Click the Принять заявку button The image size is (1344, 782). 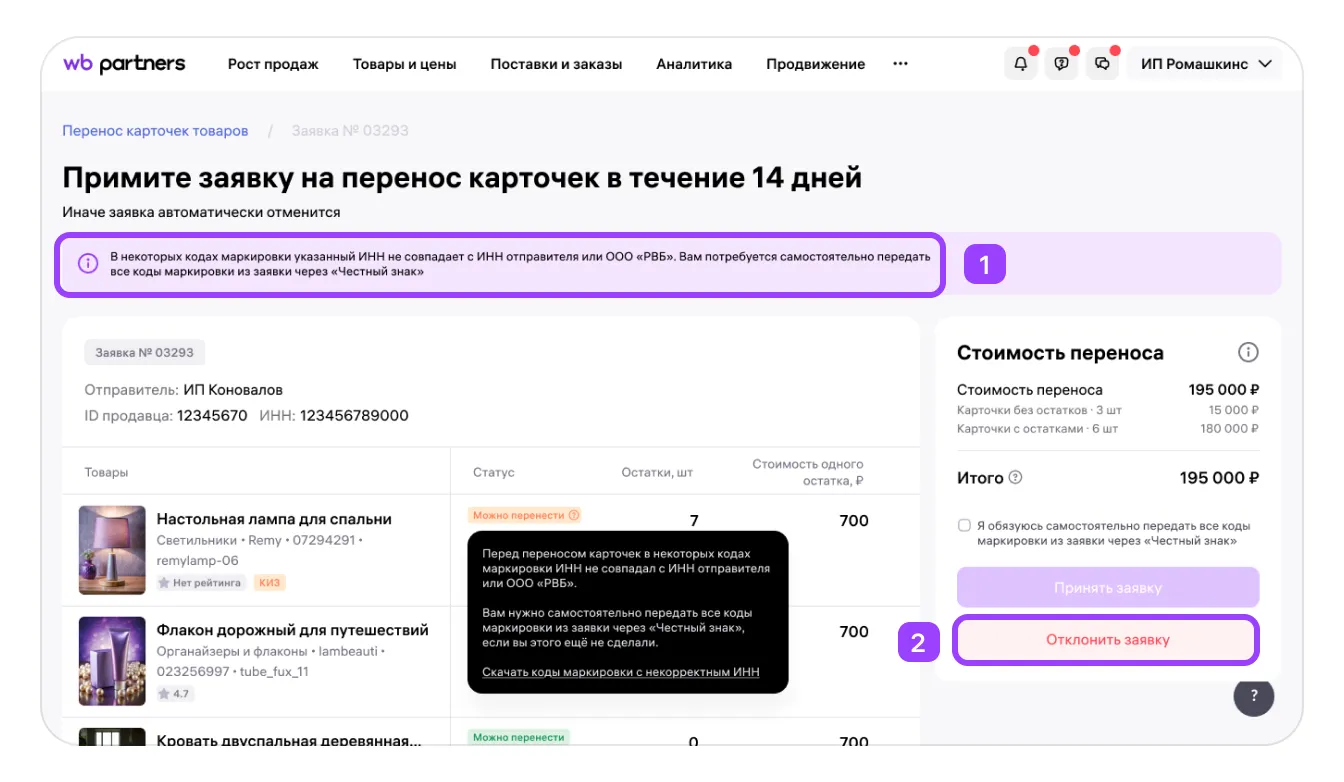coord(1108,588)
